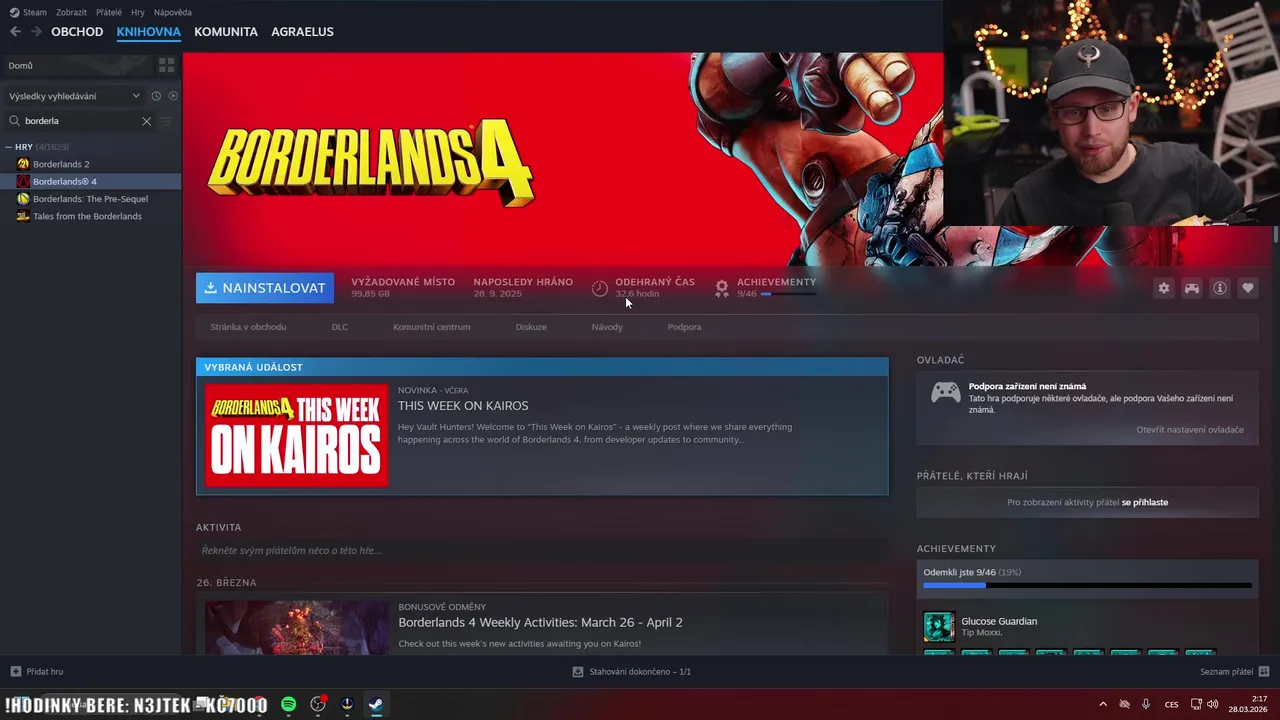Open the Návody link
Image resolution: width=1280 pixels, height=720 pixels.
[607, 327]
